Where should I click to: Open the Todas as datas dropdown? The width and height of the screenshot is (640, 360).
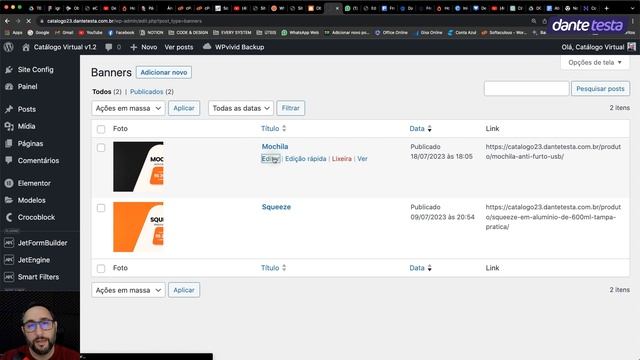click(x=241, y=108)
